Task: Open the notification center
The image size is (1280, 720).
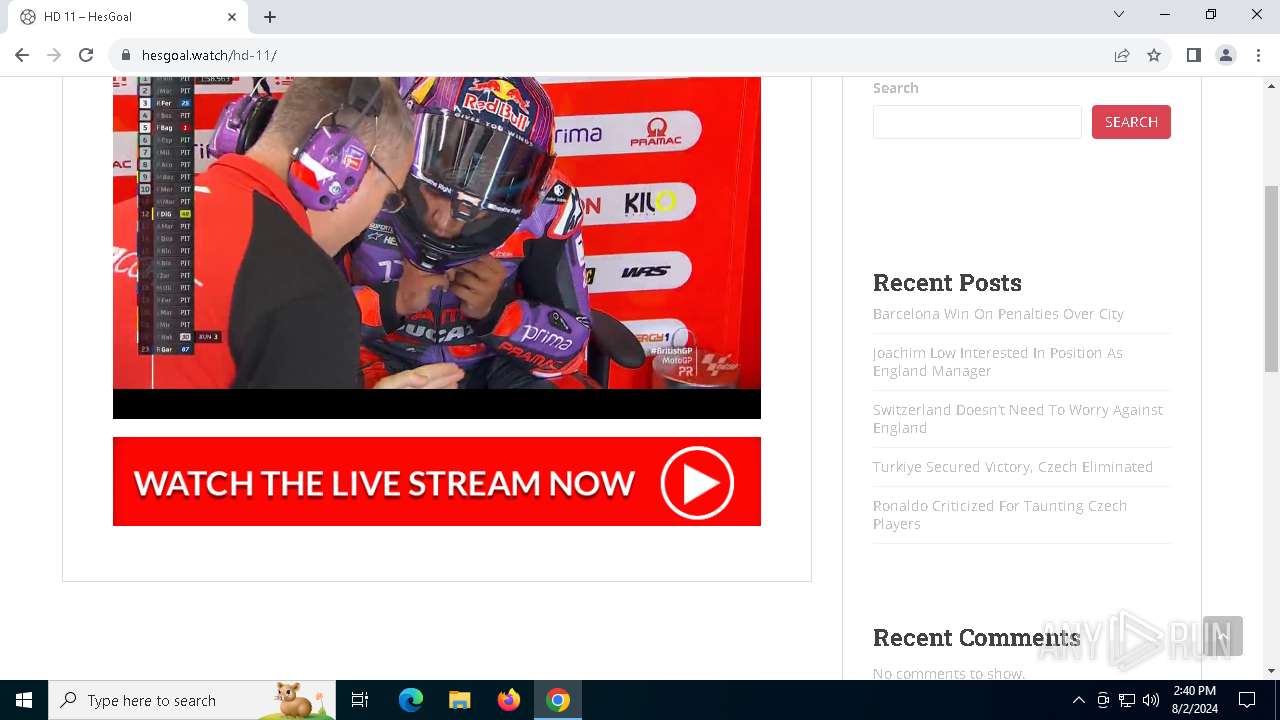Action: pyautogui.click(x=1247, y=700)
